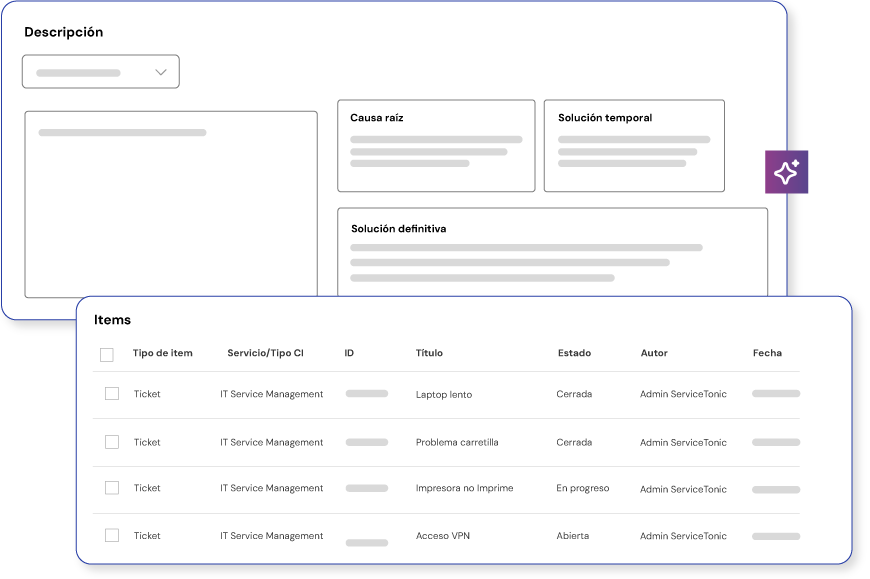Click Admin ServiceTonic in the Acceso VPN row

683,536
